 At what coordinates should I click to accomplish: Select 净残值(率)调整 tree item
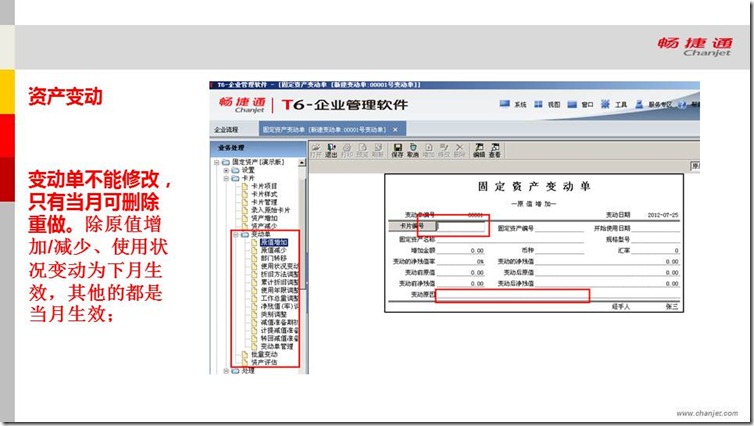pyautogui.click(x=280, y=306)
